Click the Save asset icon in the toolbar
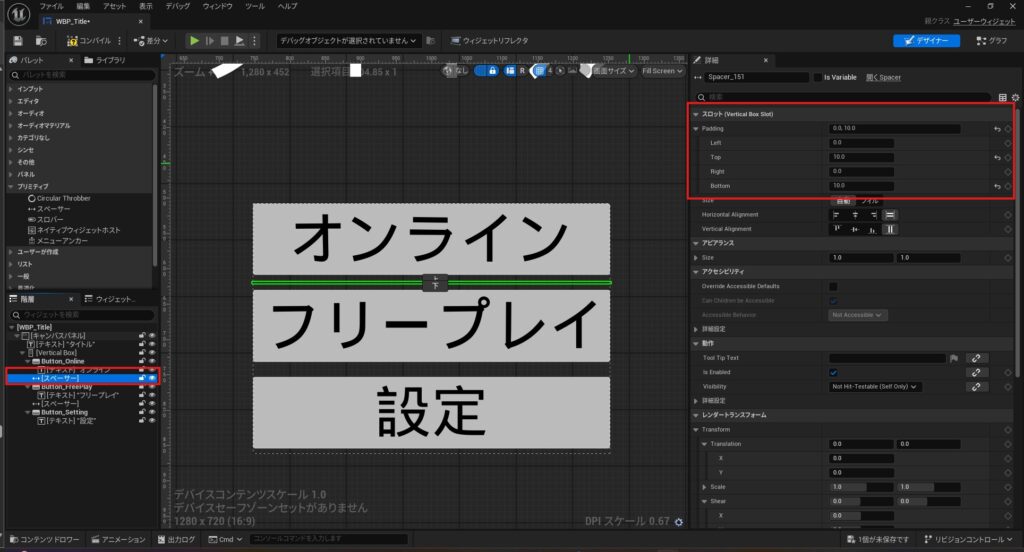Image resolution: width=1024 pixels, height=552 pixels. point(18,41)
